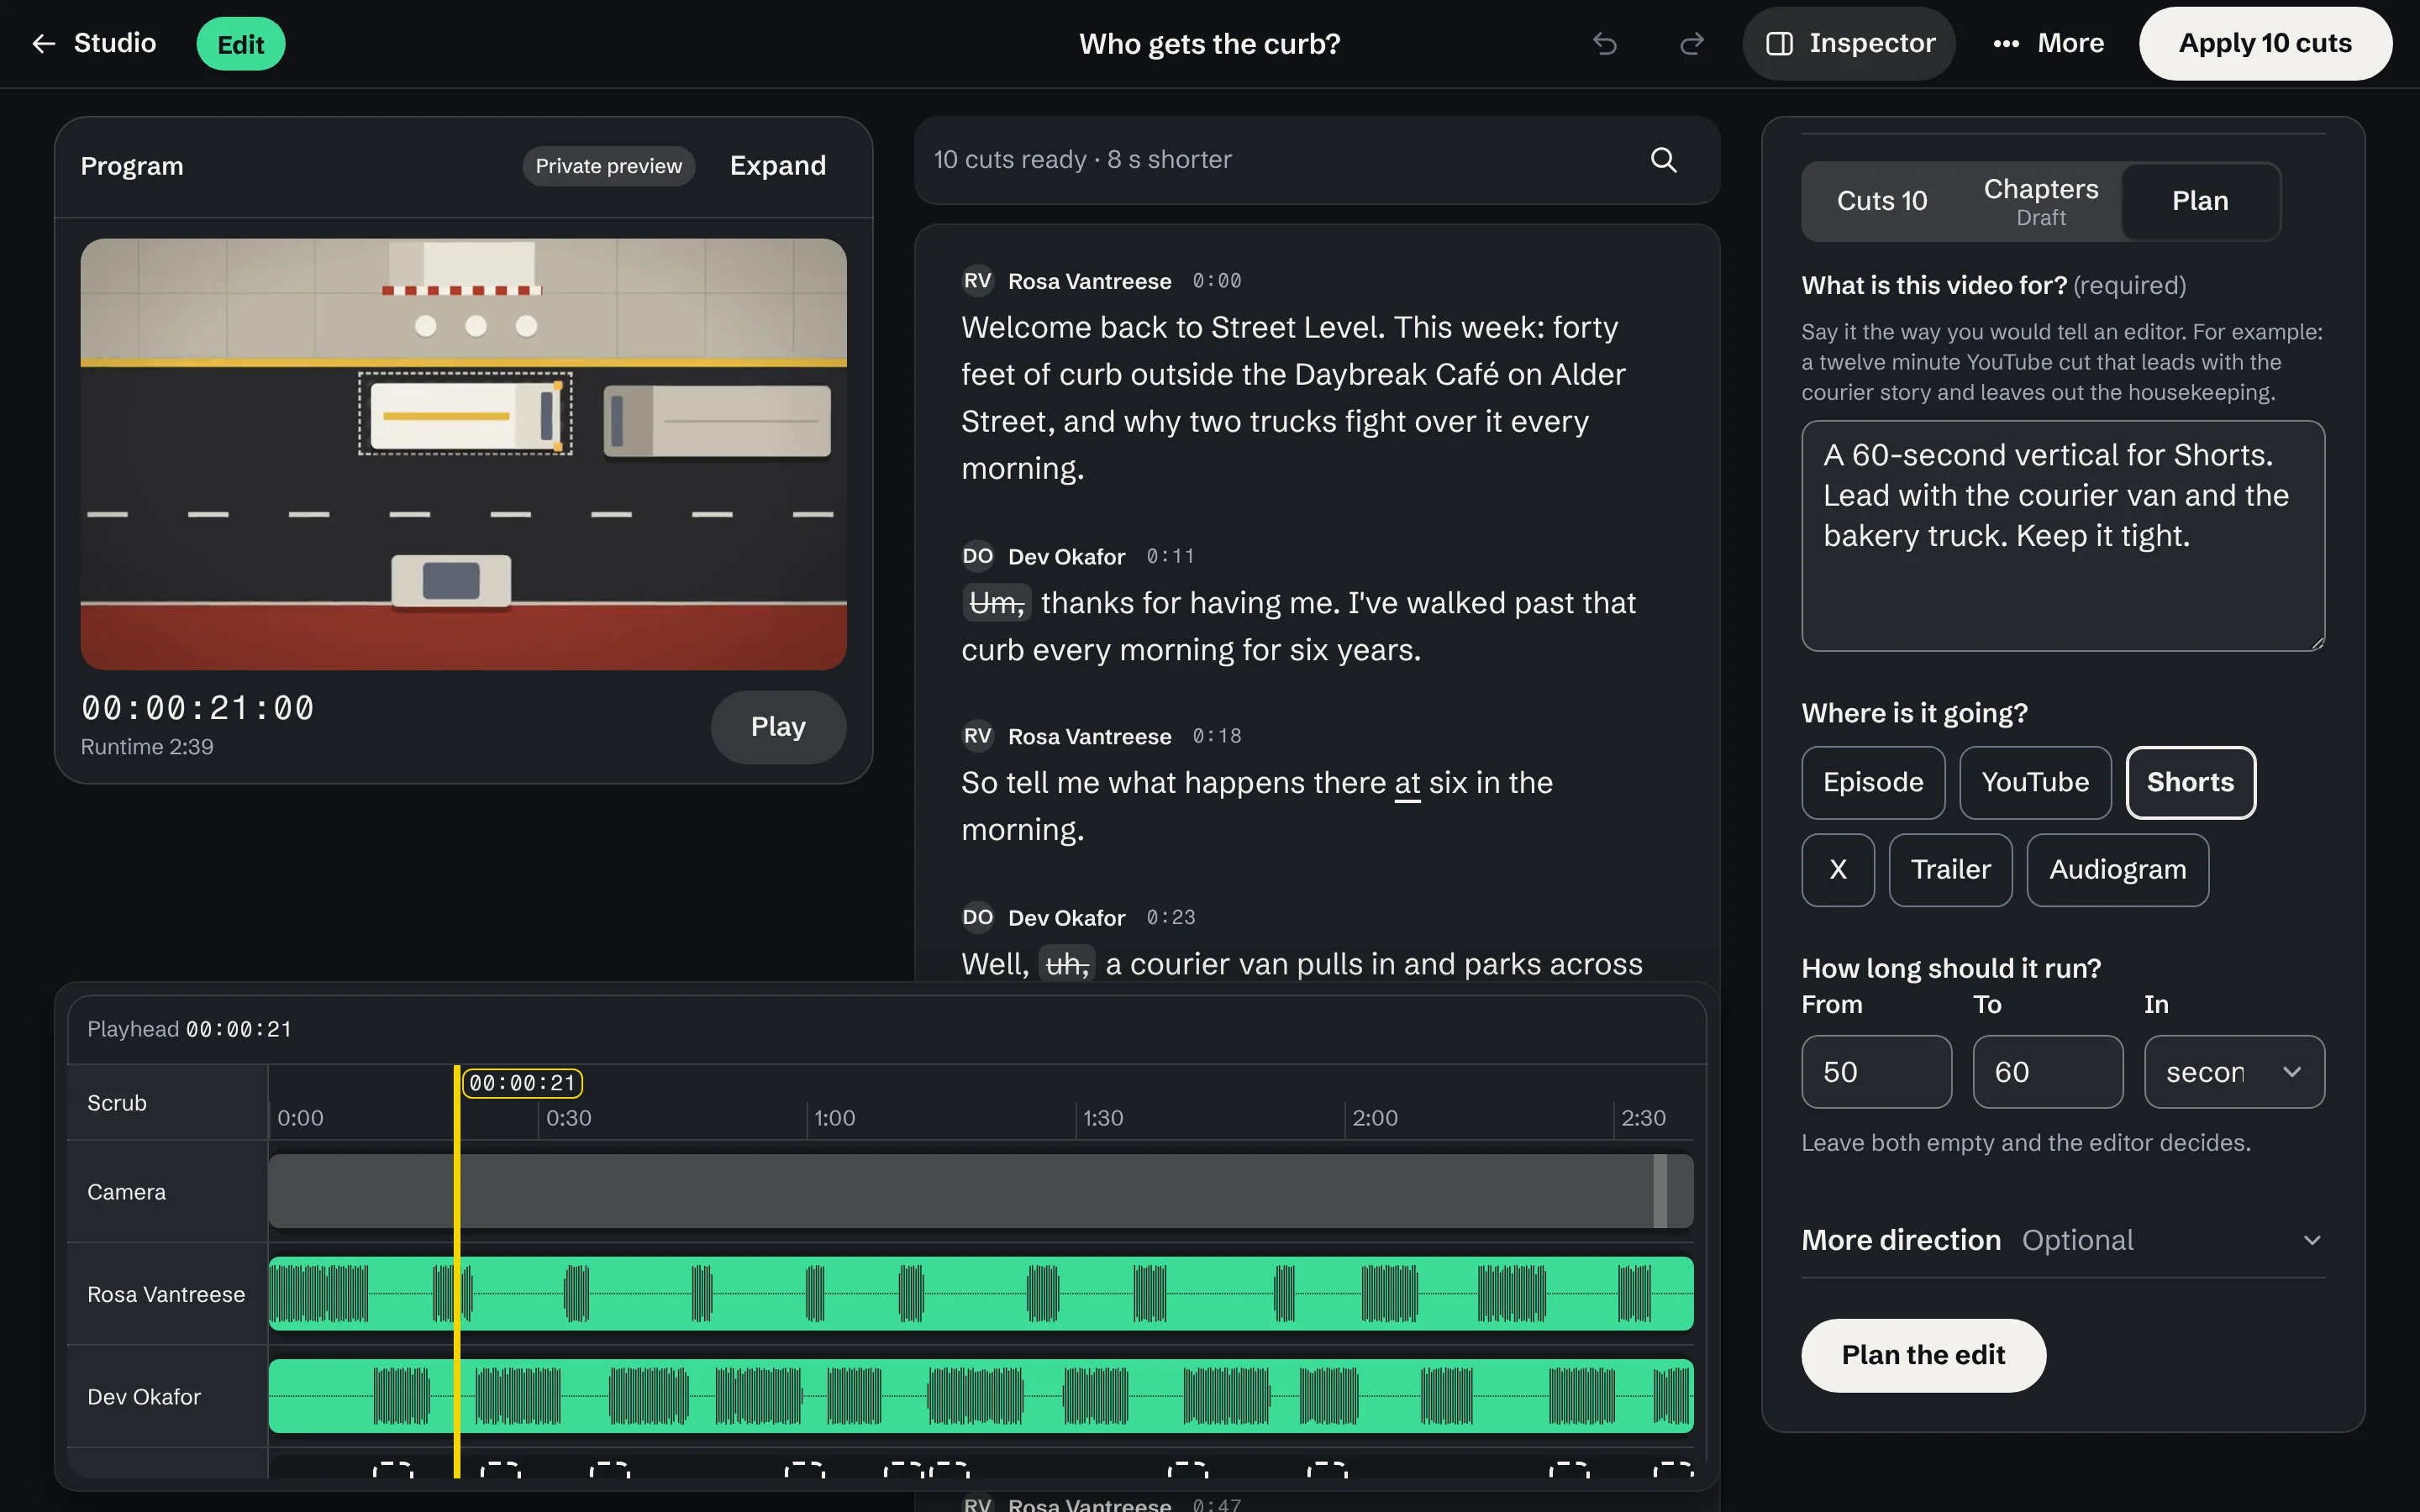Expand the Program preview
The image size is (2420, 1512).
coord(778,166)
